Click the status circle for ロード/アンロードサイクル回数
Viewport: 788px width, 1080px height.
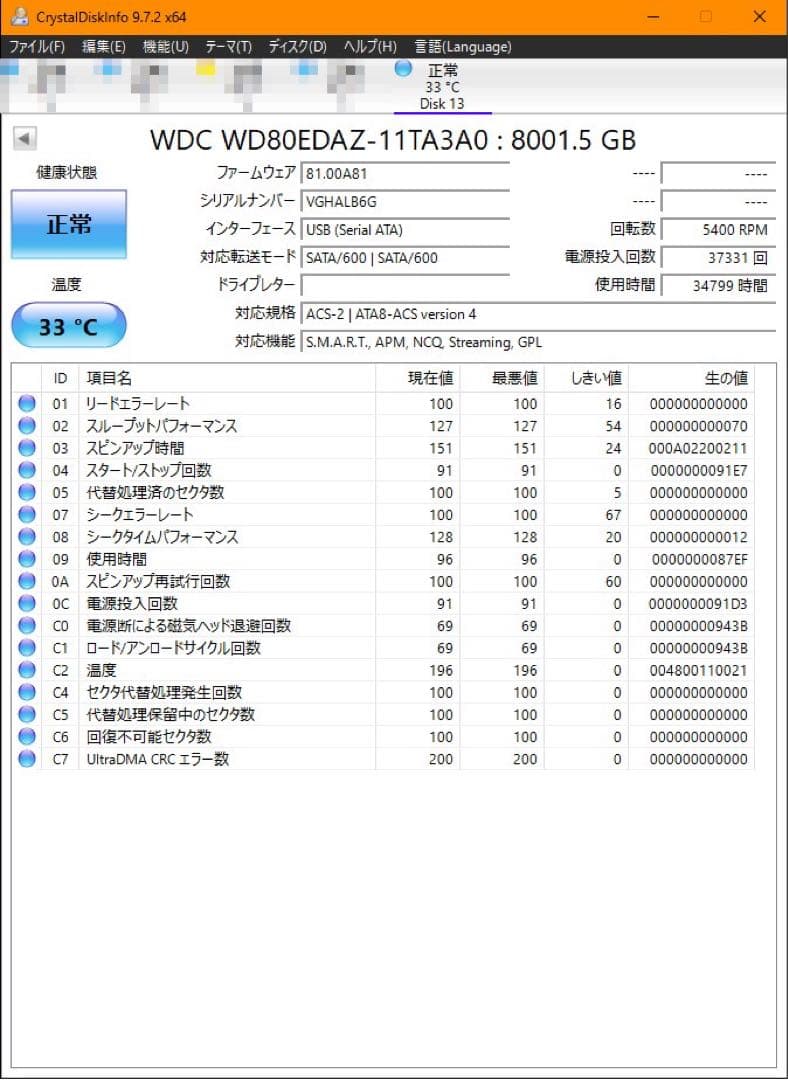point(27,647)
